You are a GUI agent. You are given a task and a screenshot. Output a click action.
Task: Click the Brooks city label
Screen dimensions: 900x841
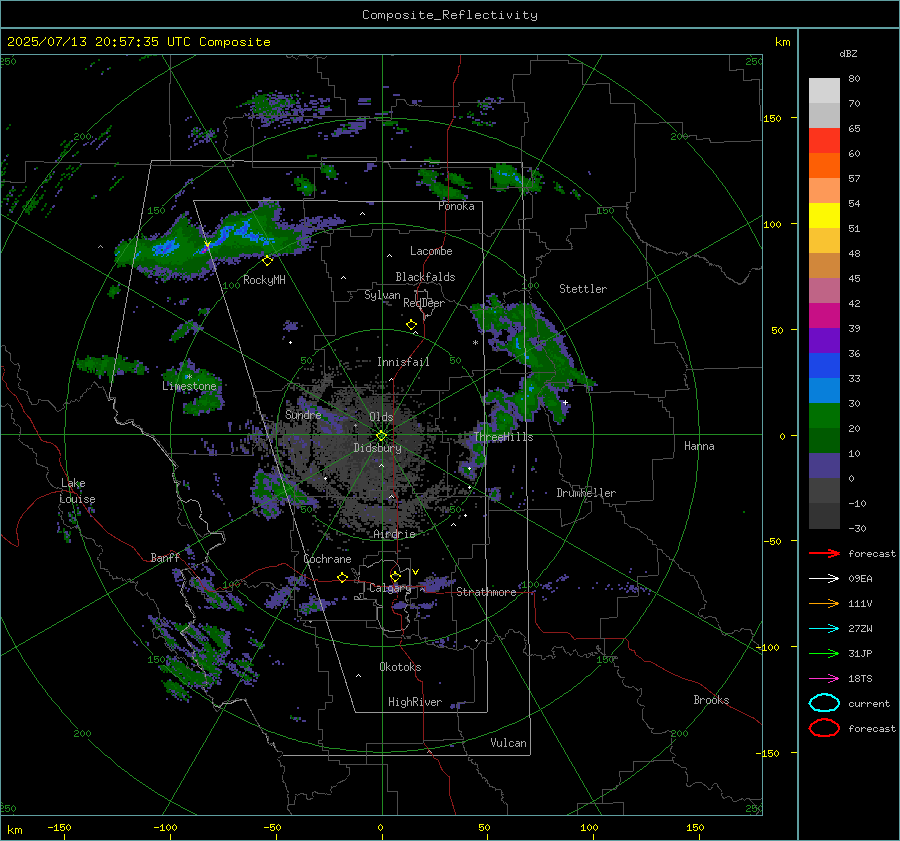tap(711, 700)
